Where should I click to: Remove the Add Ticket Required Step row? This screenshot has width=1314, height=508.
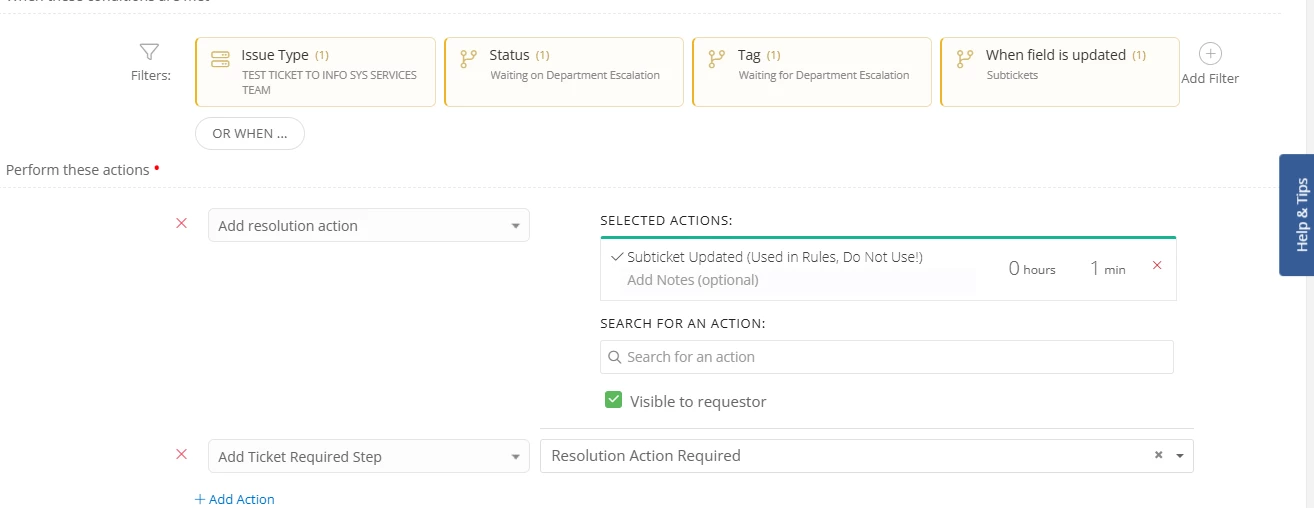[x=181, y=454]
